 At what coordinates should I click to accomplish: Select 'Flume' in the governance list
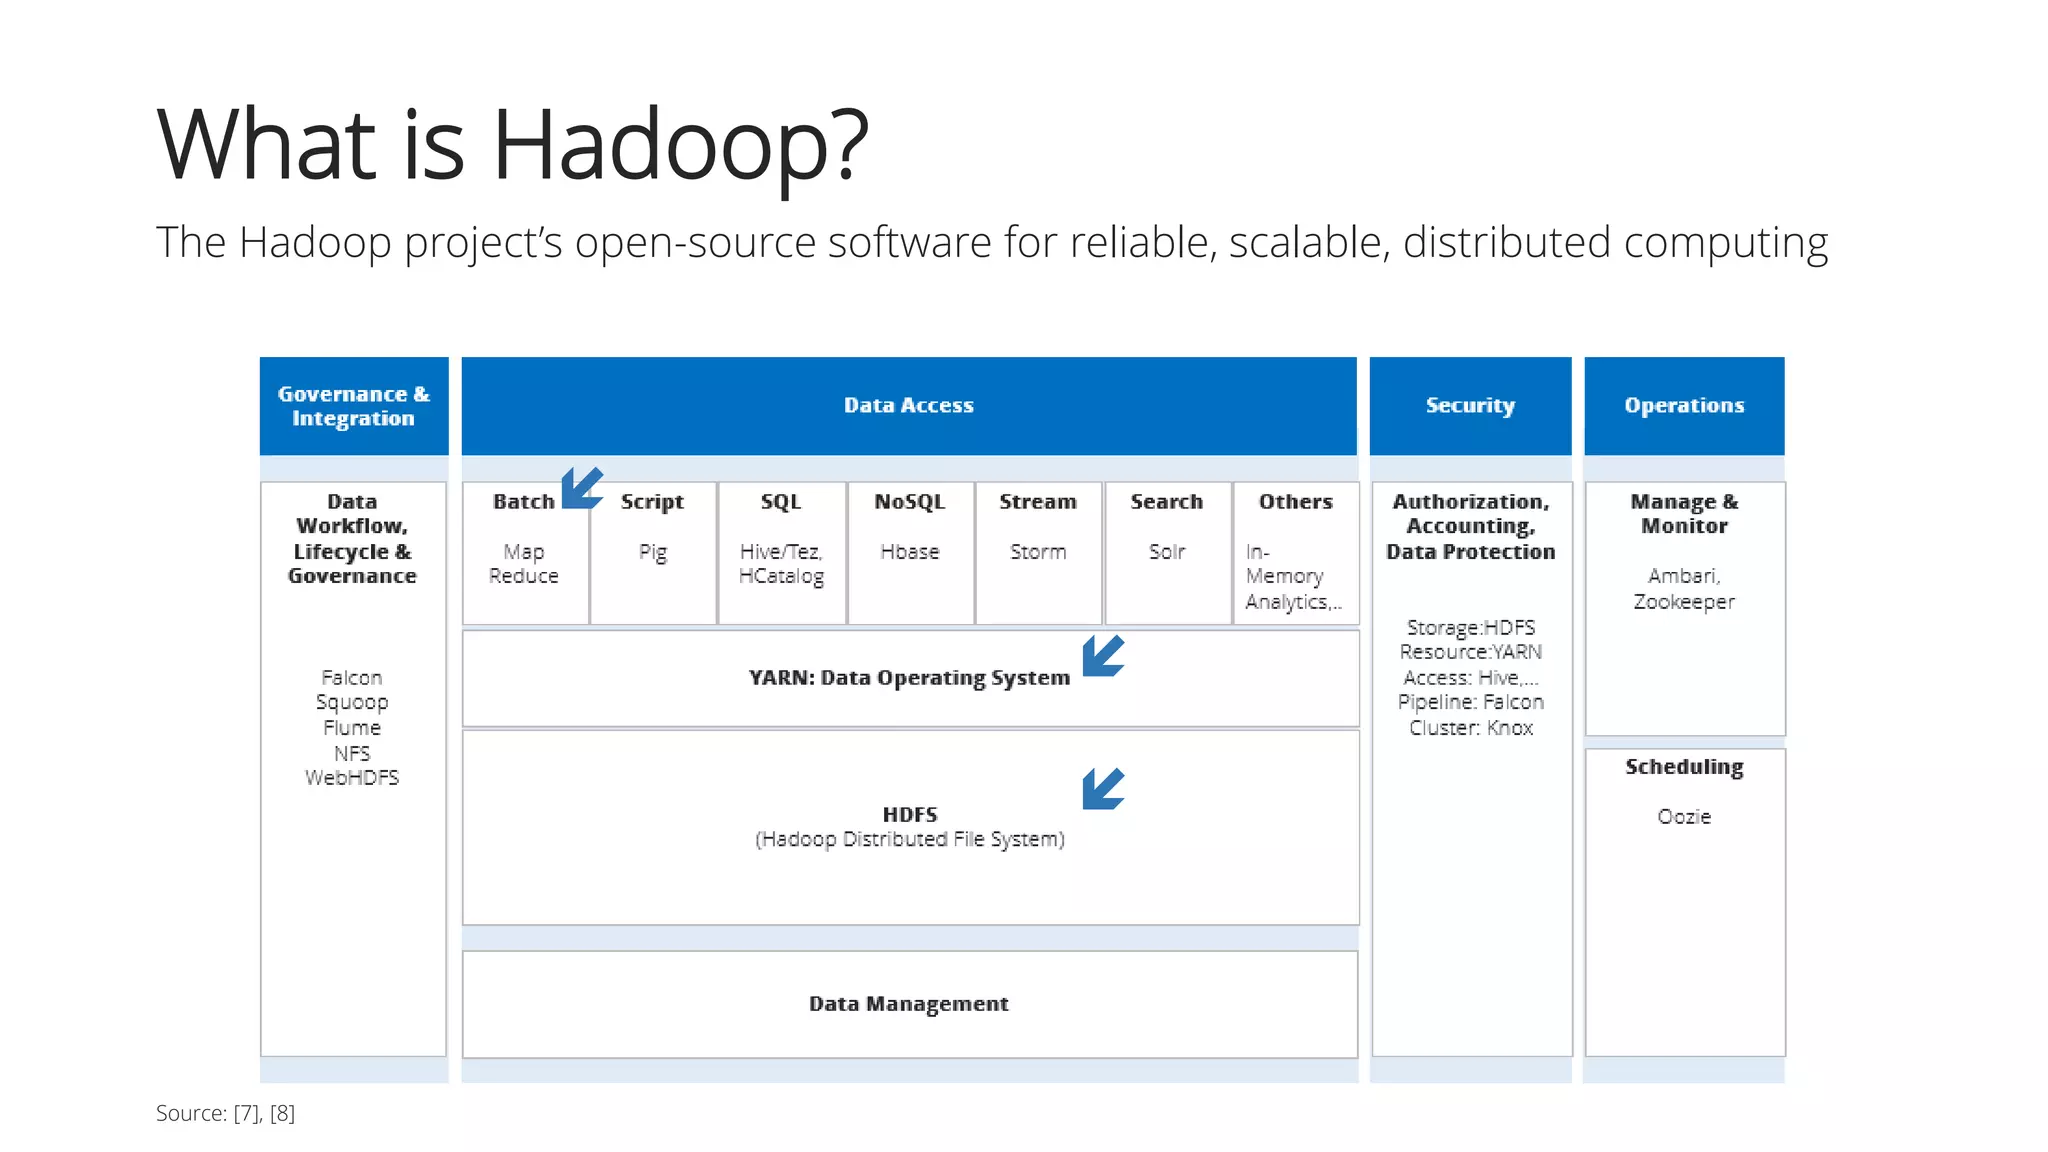tap(352, 728)
